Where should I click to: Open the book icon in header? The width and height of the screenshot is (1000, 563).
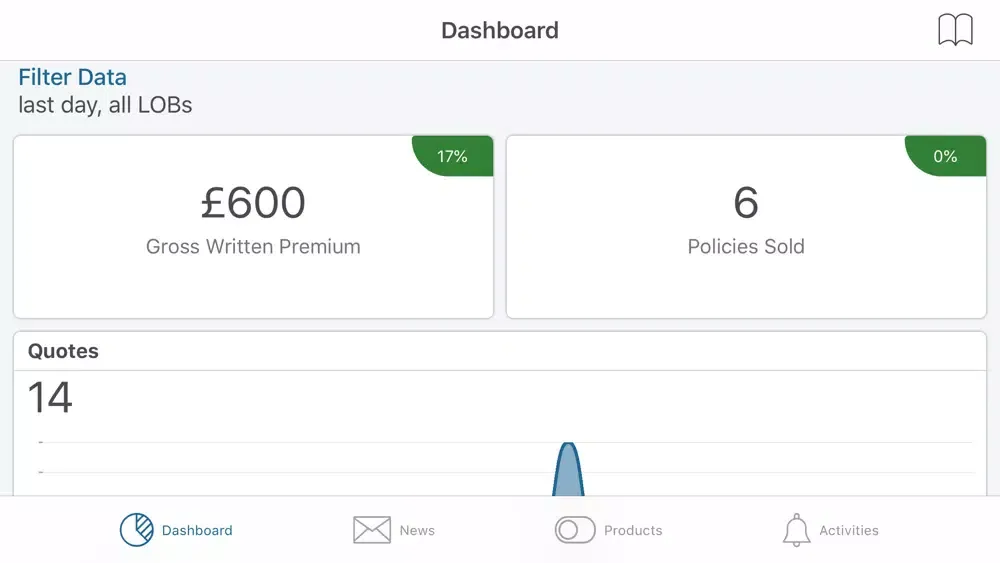click(x=955, y=30)
